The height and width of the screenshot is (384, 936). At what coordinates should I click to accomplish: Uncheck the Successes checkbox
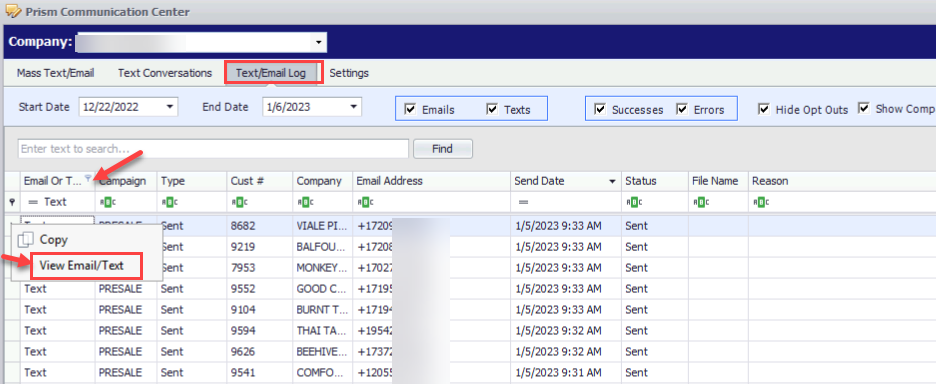pos(600,109)
